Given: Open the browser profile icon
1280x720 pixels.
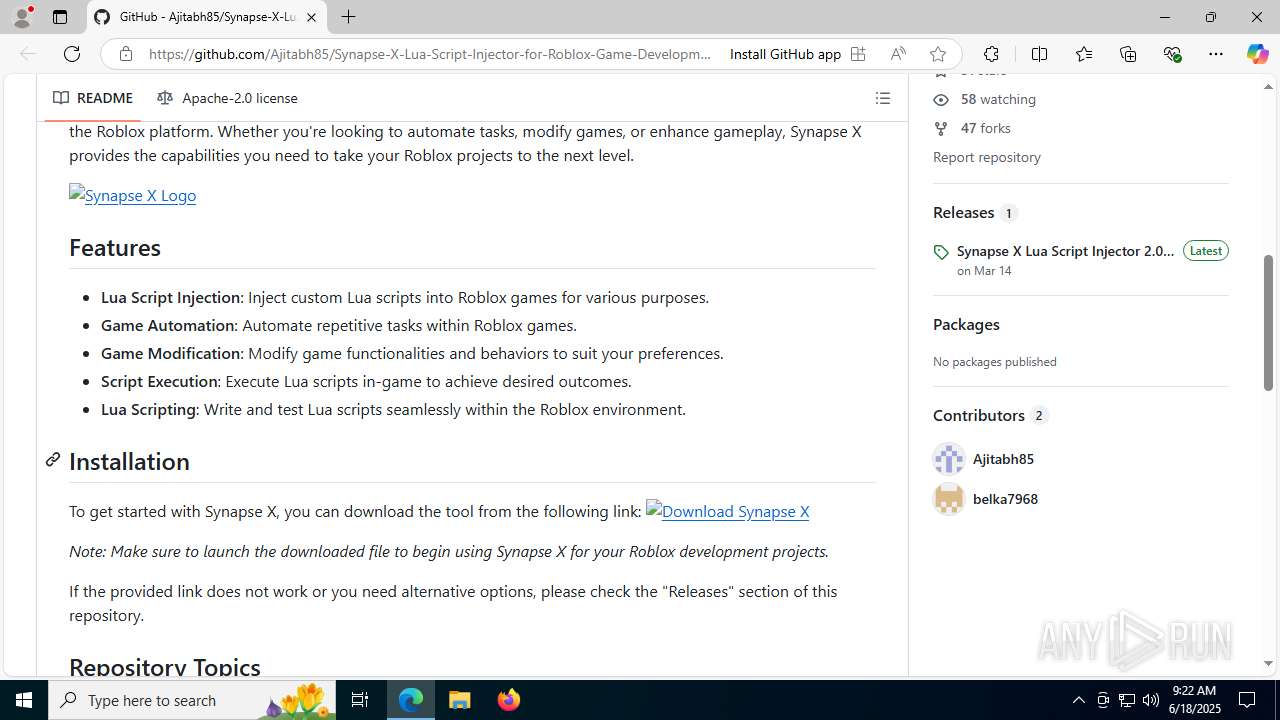Looking at the screenshot, I should [x=22, y=17].
